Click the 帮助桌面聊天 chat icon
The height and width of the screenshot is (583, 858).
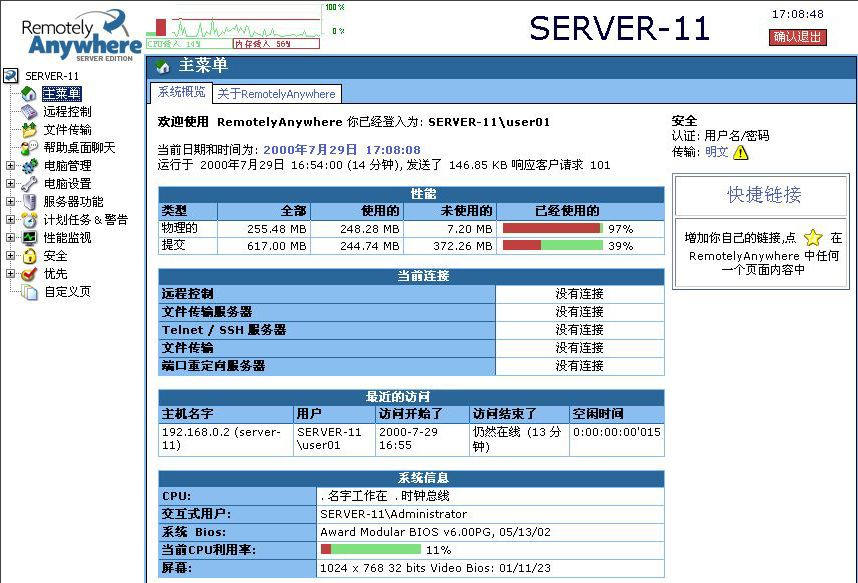click(30, 148)
